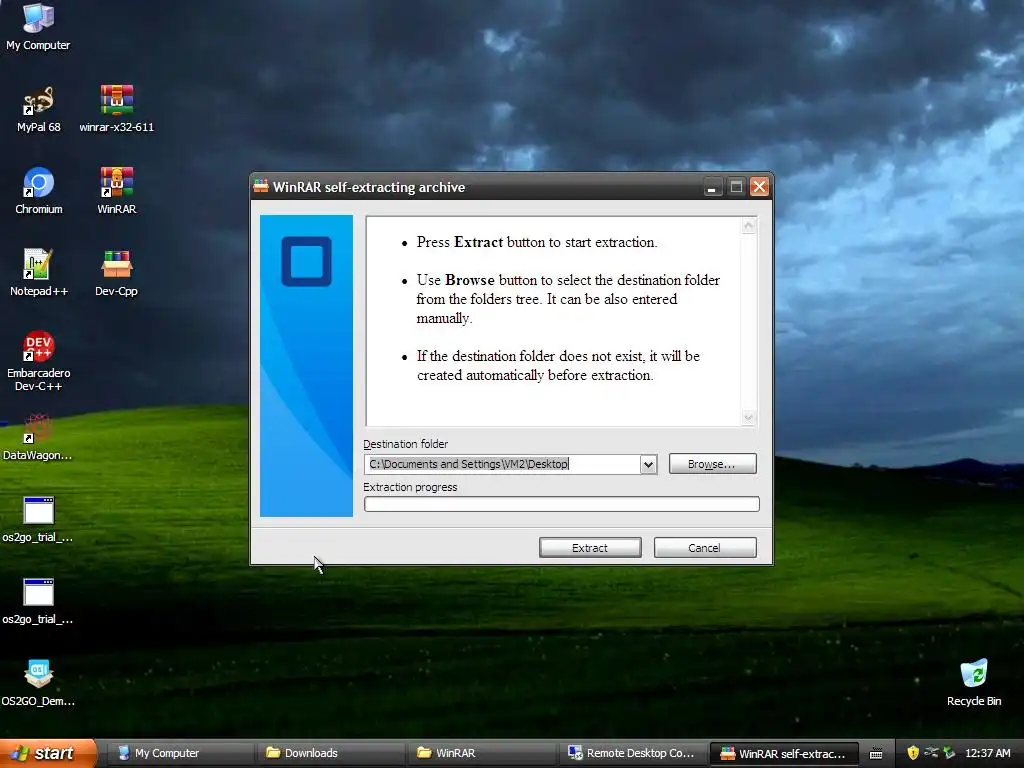
Task: Open the Windows start menu
Action: (48, 753)
